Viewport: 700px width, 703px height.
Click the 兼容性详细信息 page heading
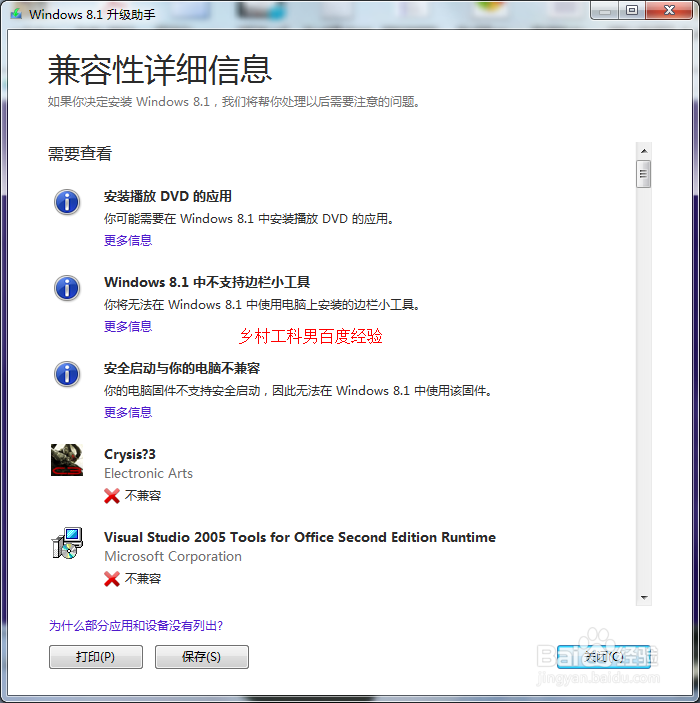[x=160, y=70]
